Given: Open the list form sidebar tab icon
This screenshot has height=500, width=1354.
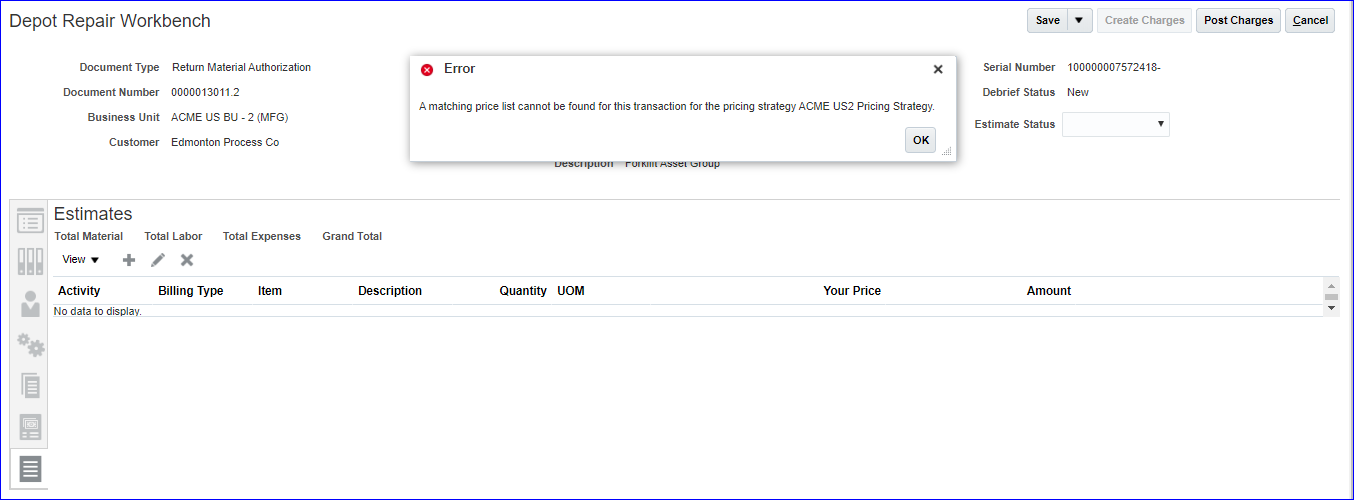Looking at the screenshot, I should [30, 221].
